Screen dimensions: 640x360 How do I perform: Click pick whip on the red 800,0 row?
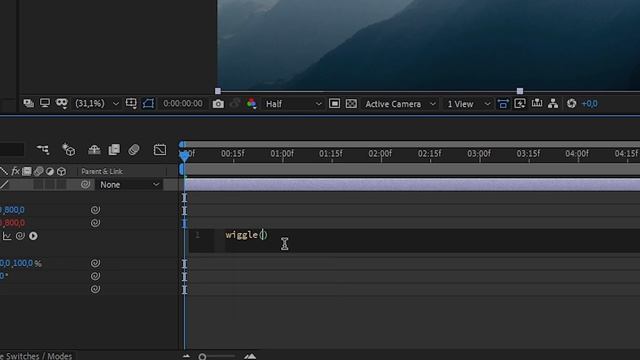click(x=95, y=223)
